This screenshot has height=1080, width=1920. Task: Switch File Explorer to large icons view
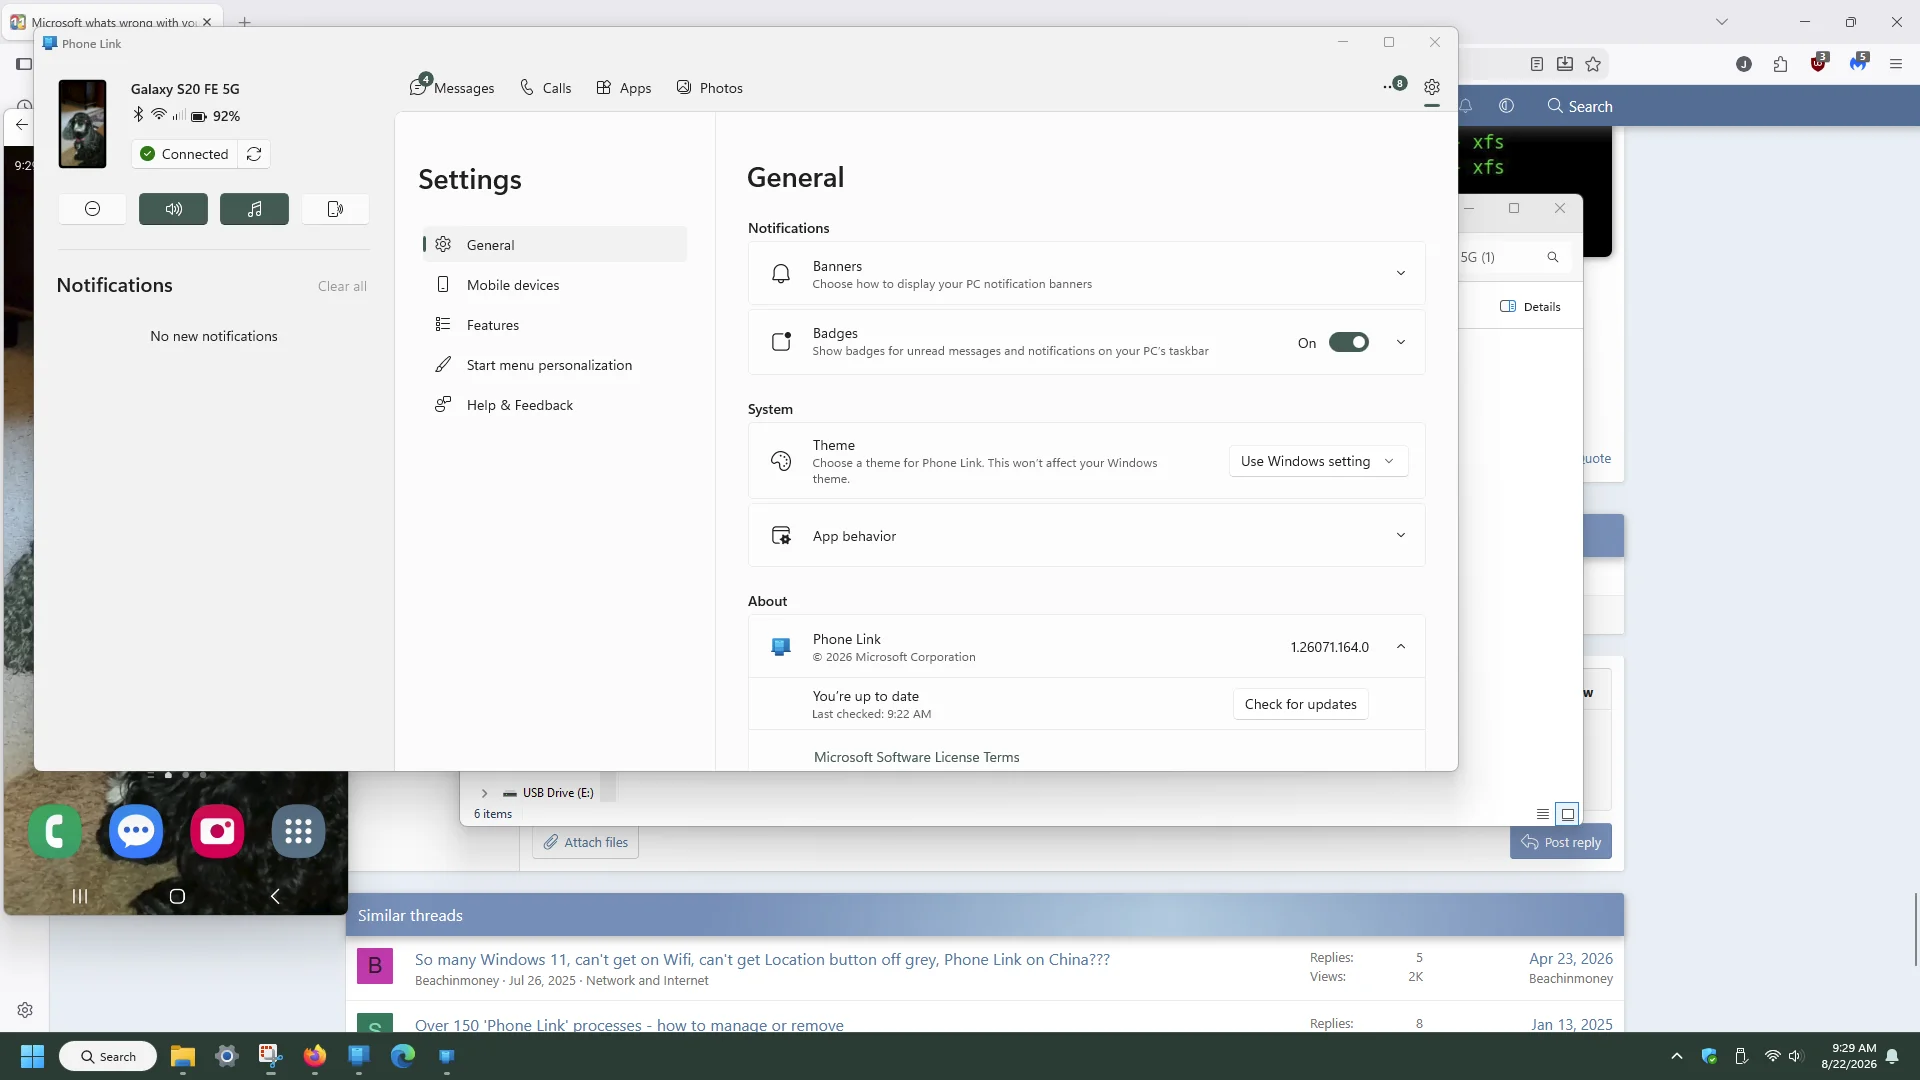click(x=1568, y=814)
